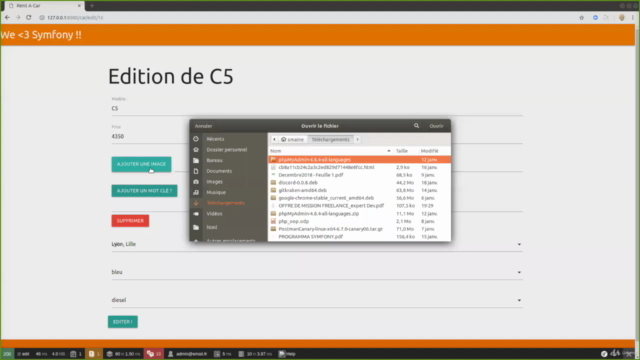Select the php_oop.odp file
Image resolution: width=640 pixels, height=360 pixels.
point(359,221)
